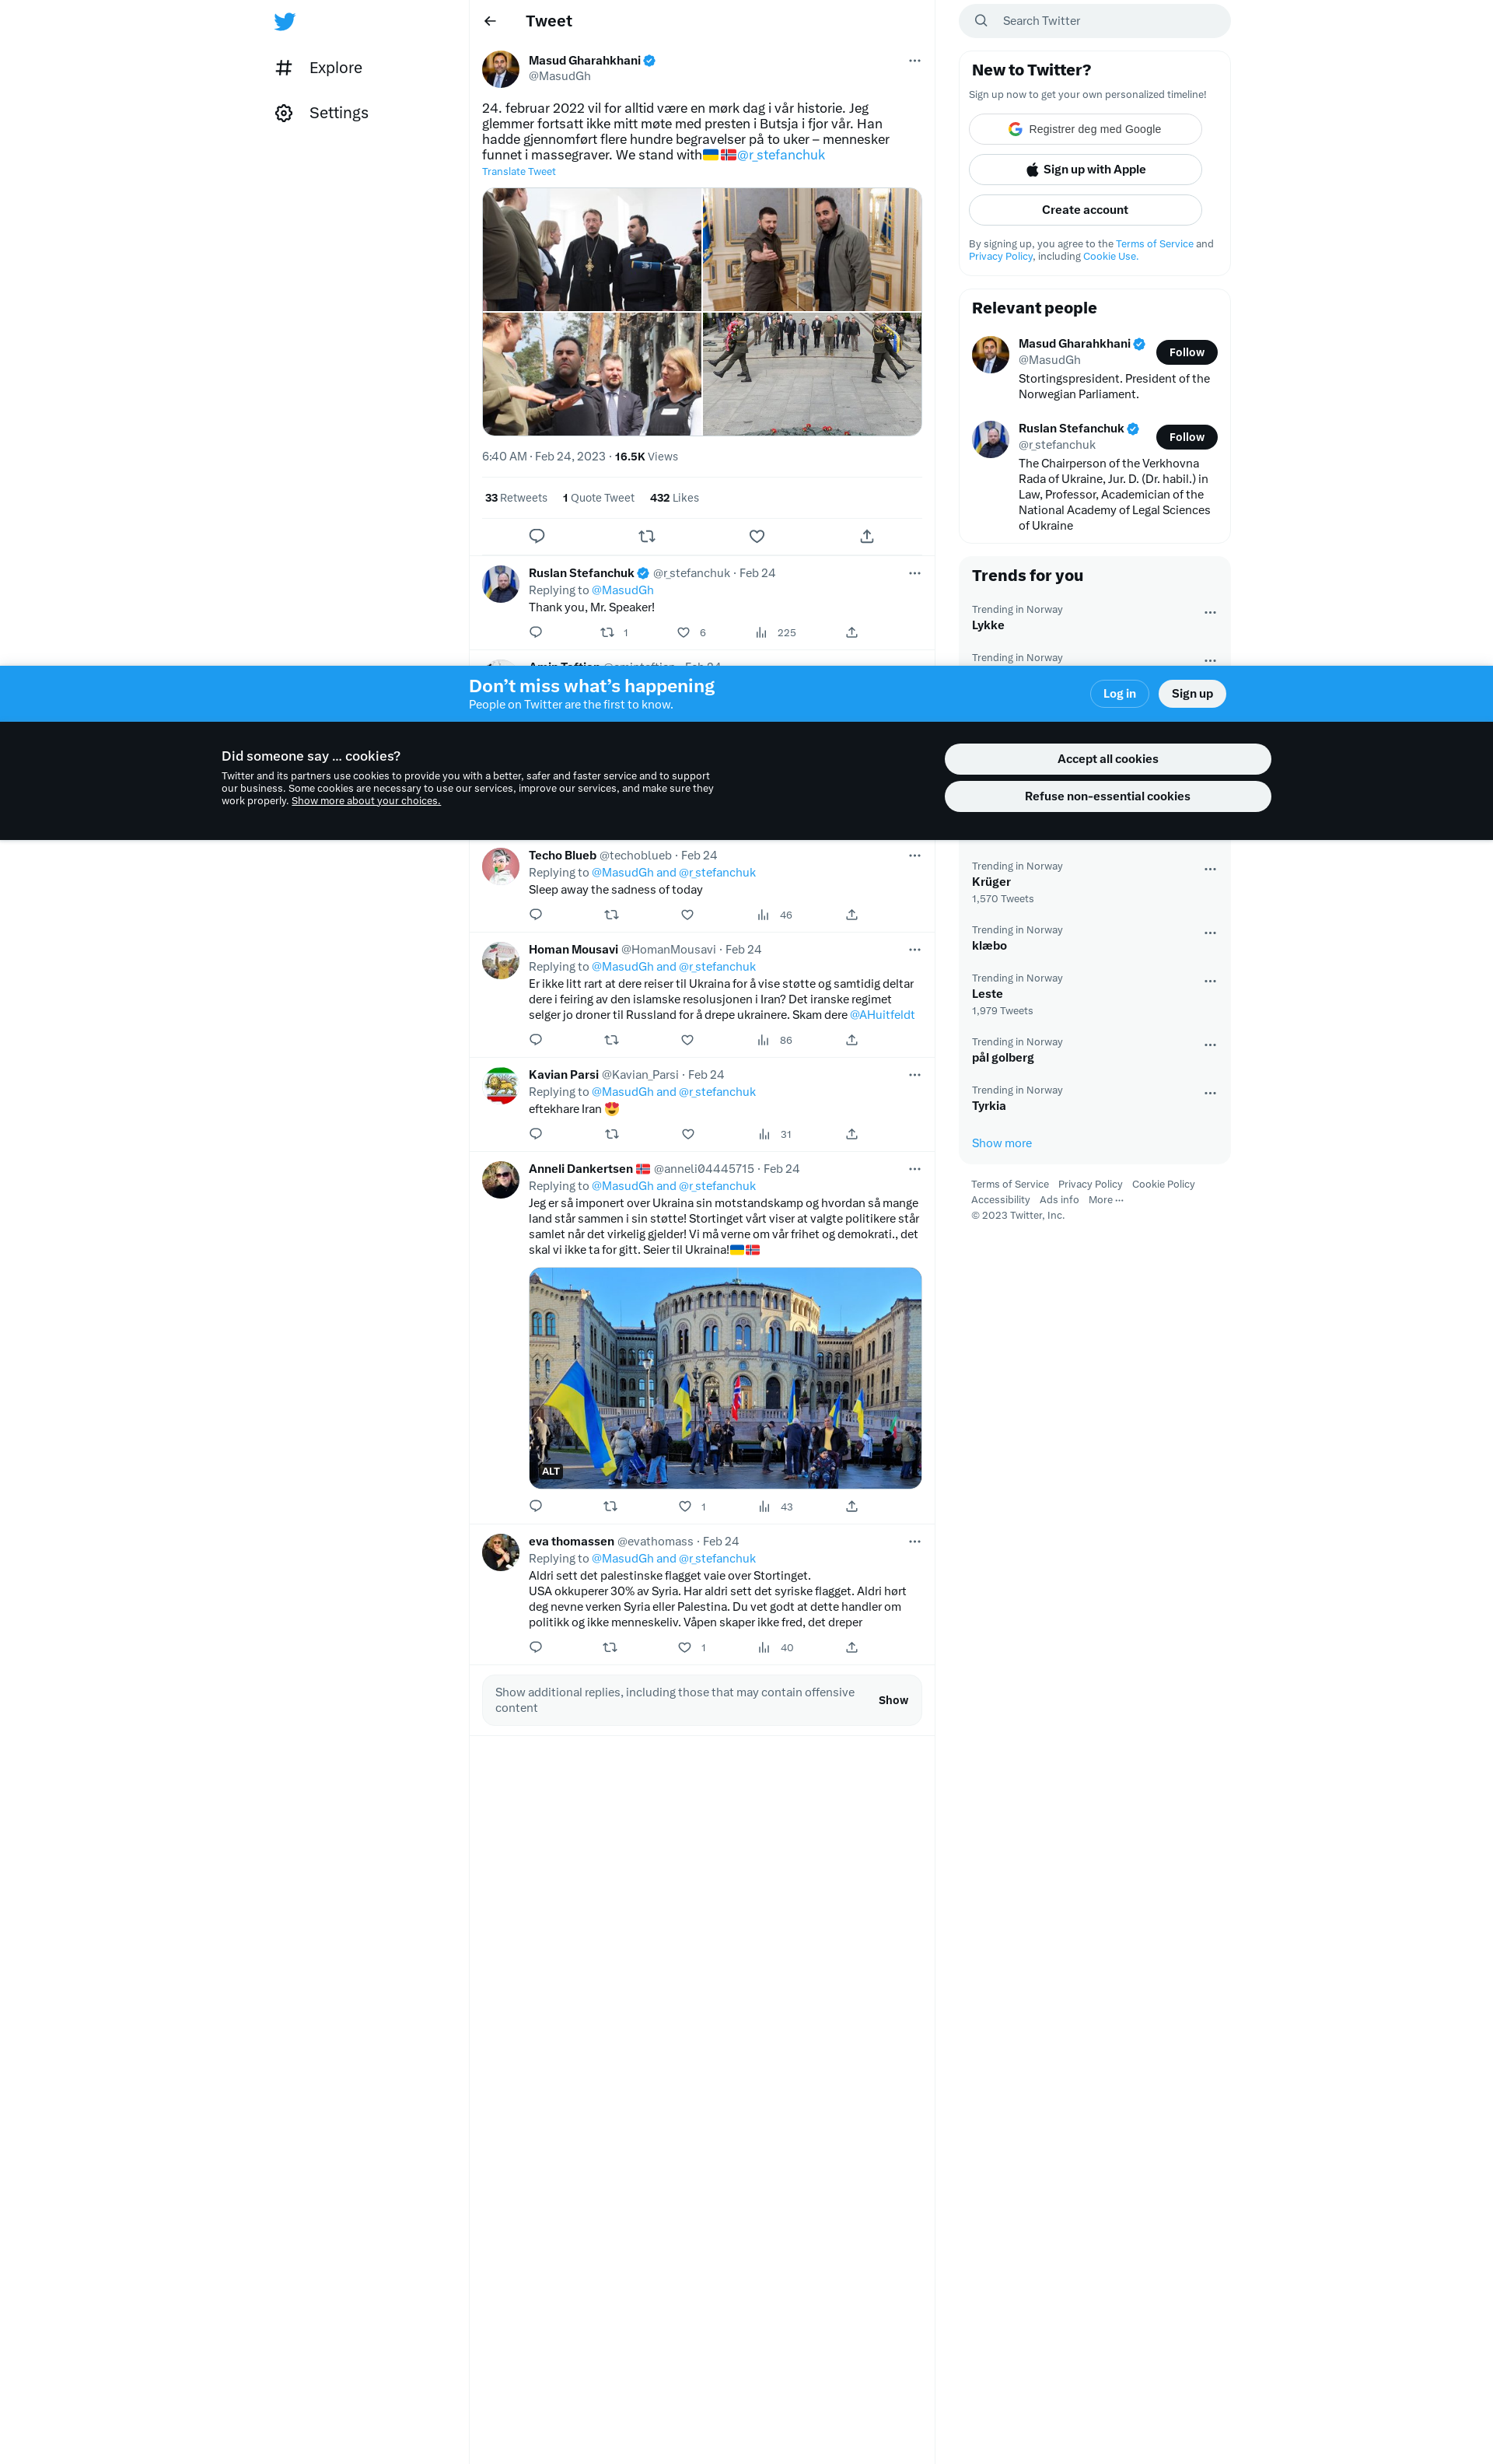Open more options on Masud Gharahkhani's tweet
Screen dimensions: 1493x2464
pos(914,61)
